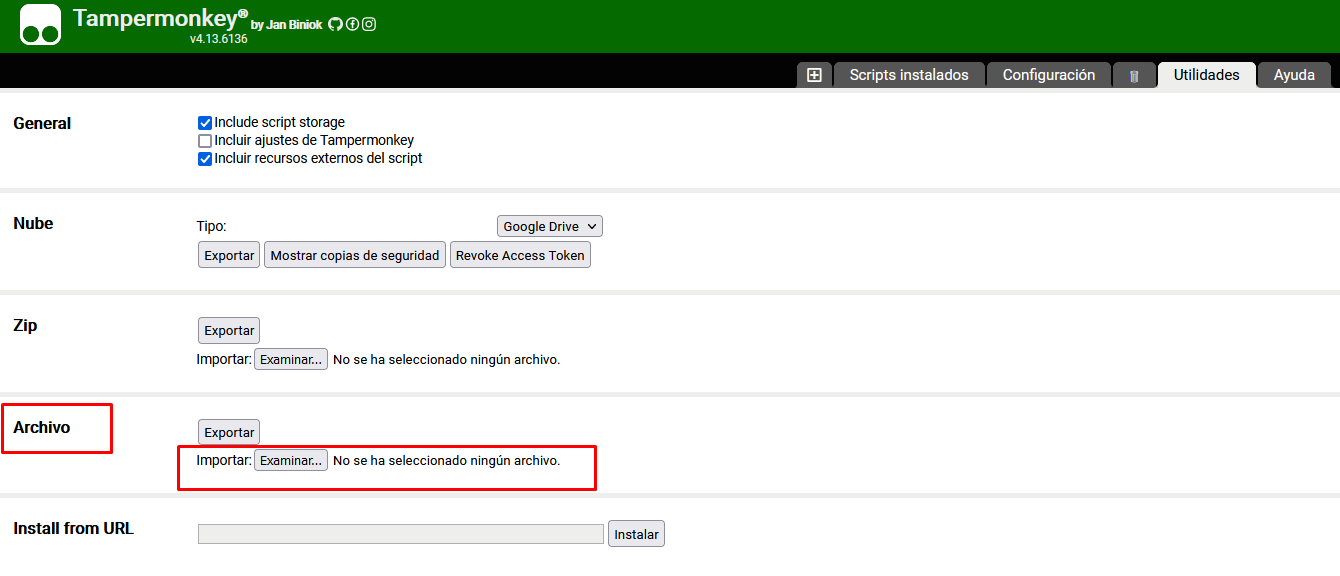Click the Tampermonkey logo icon
This screenshot has width=1340, height=576.
point(40,26)
